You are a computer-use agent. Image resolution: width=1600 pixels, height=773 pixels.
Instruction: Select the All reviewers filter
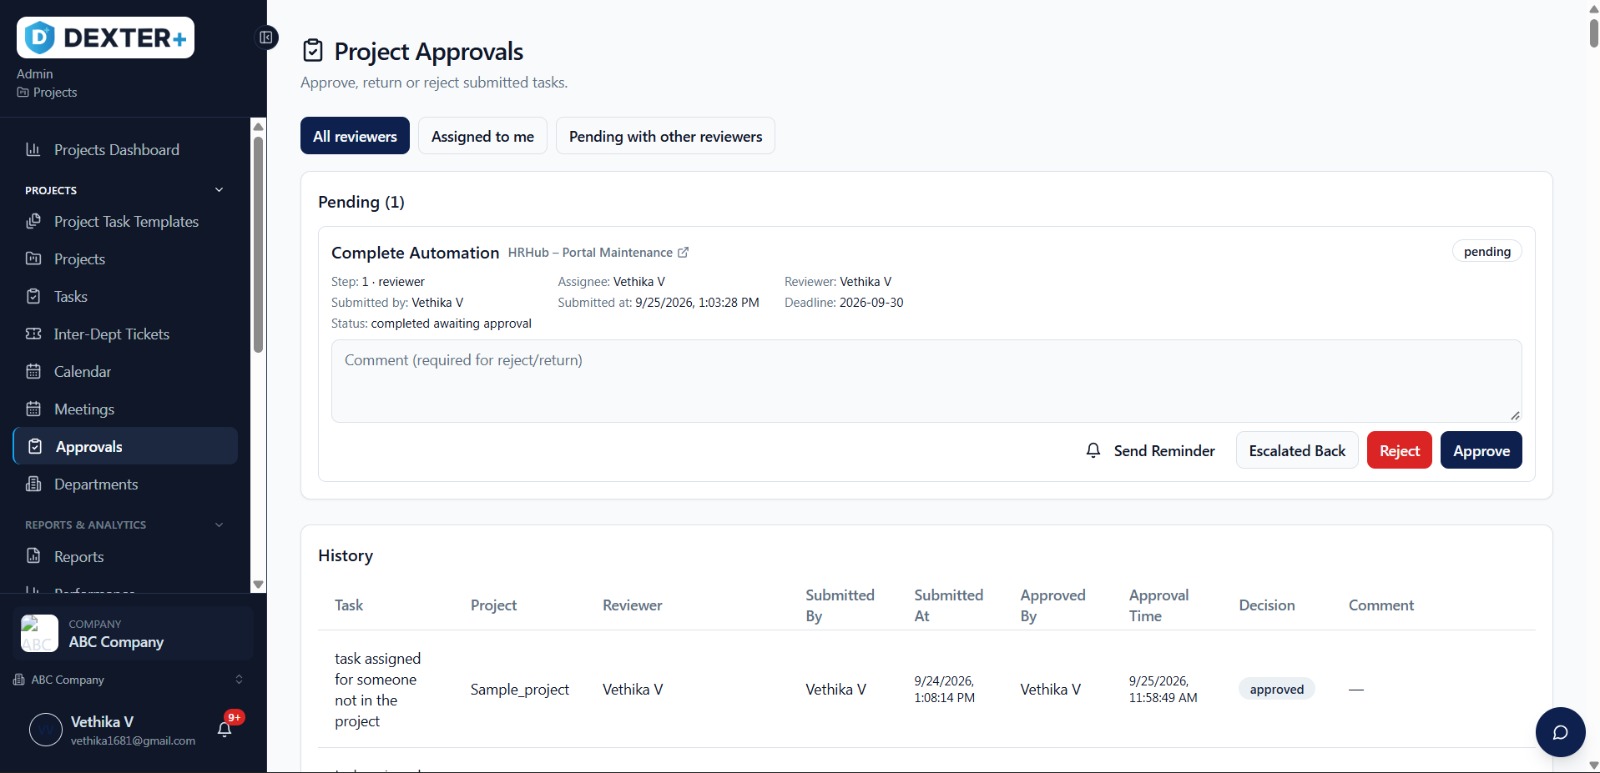coord(355,136)
